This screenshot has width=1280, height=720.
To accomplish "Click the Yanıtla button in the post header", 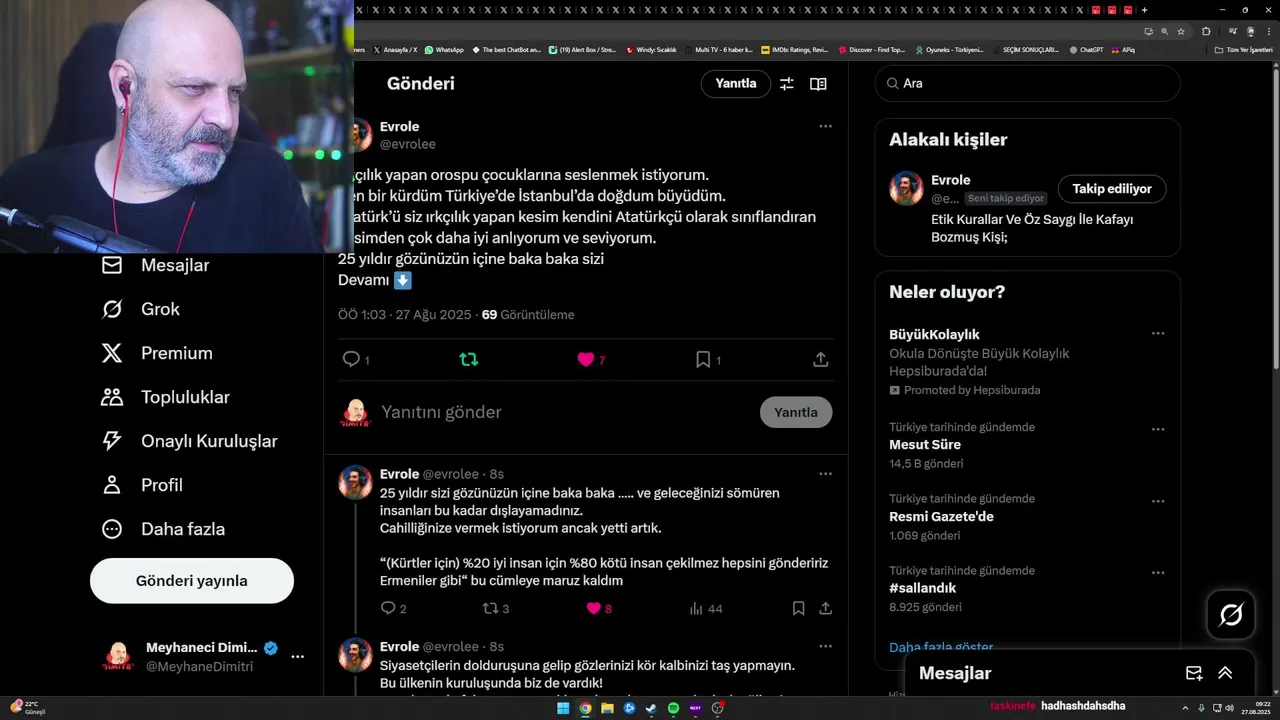I will (x=736, y=83).
